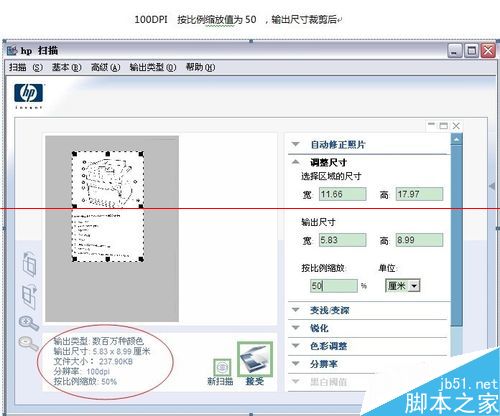500x416 pixels.
Task: Click the selection height field 17.97
Action: 419,194
